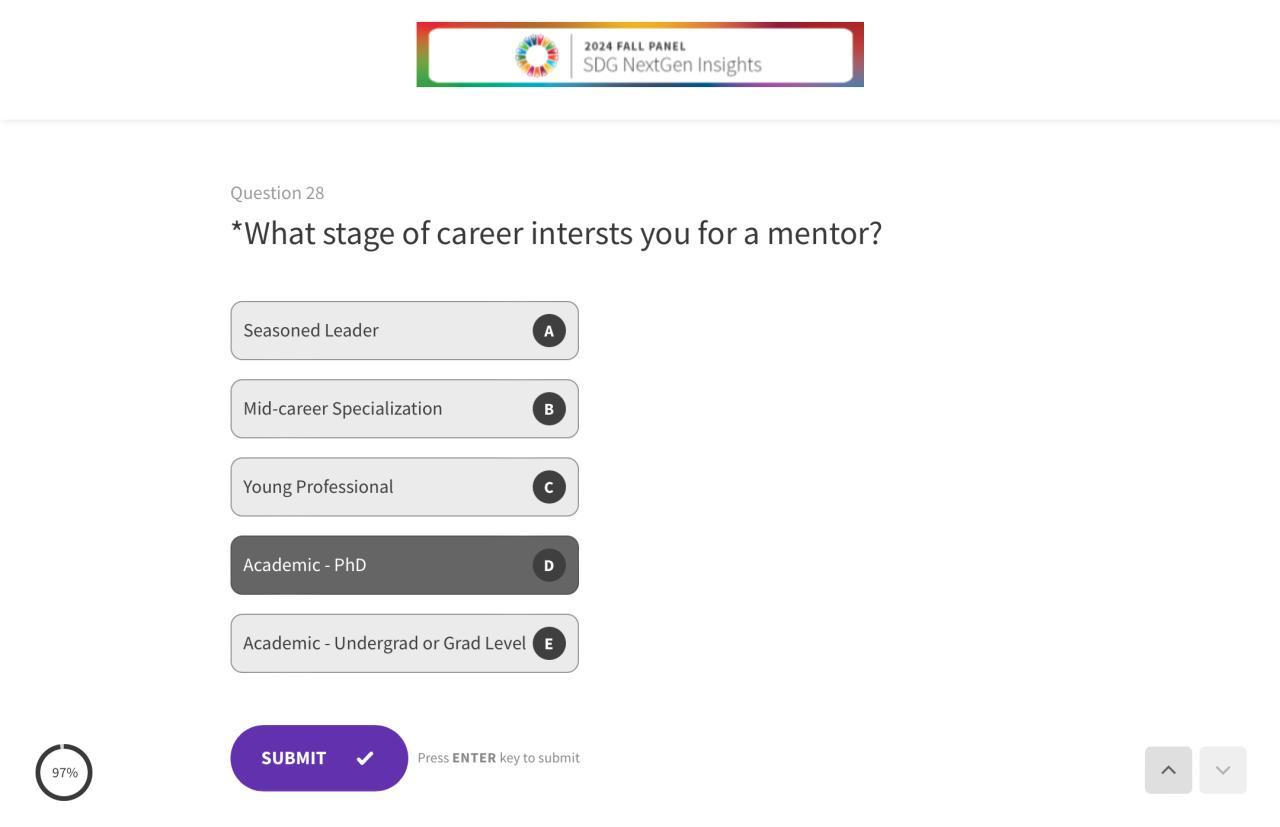Click the Press ENTER key hint text
Screen dimensions: 1280x827
point(498,758)
